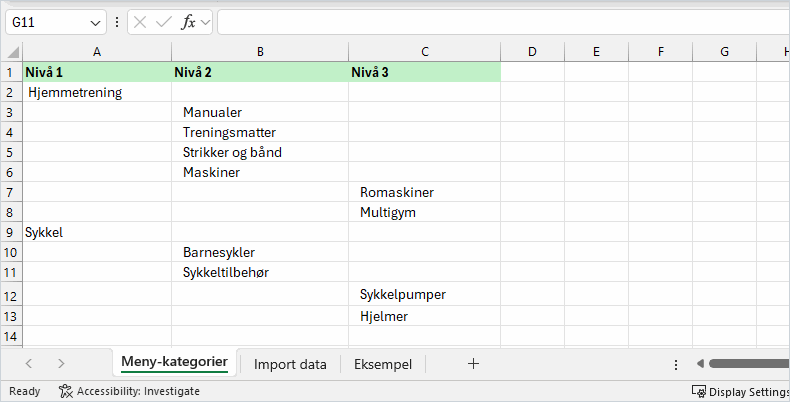Select column B header
Image resolution: width=790 pixels, height=402 pixels.
(260, 52)
